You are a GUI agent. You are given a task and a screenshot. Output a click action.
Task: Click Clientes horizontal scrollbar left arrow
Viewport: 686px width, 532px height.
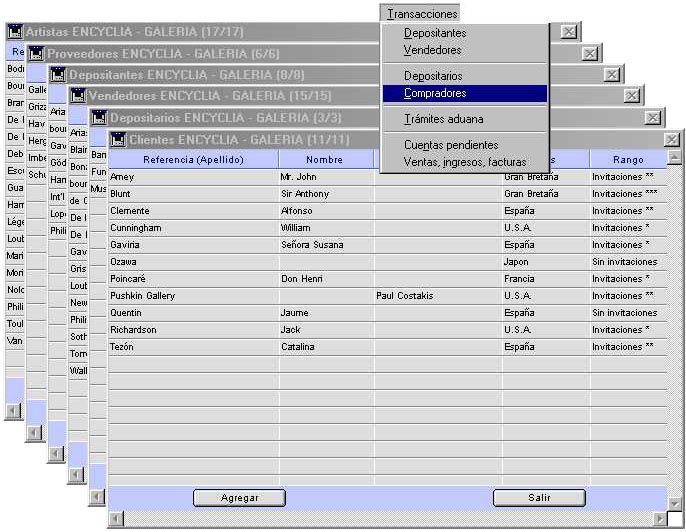click(x=116, y=519)
